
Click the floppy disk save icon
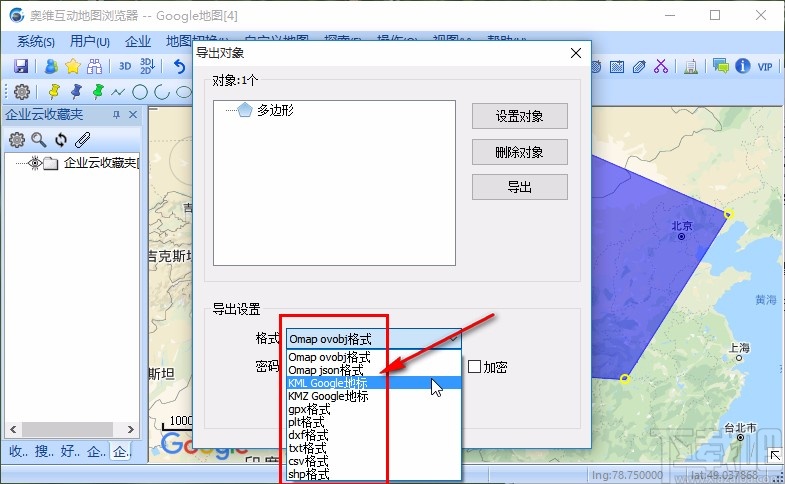pos(21,66)
